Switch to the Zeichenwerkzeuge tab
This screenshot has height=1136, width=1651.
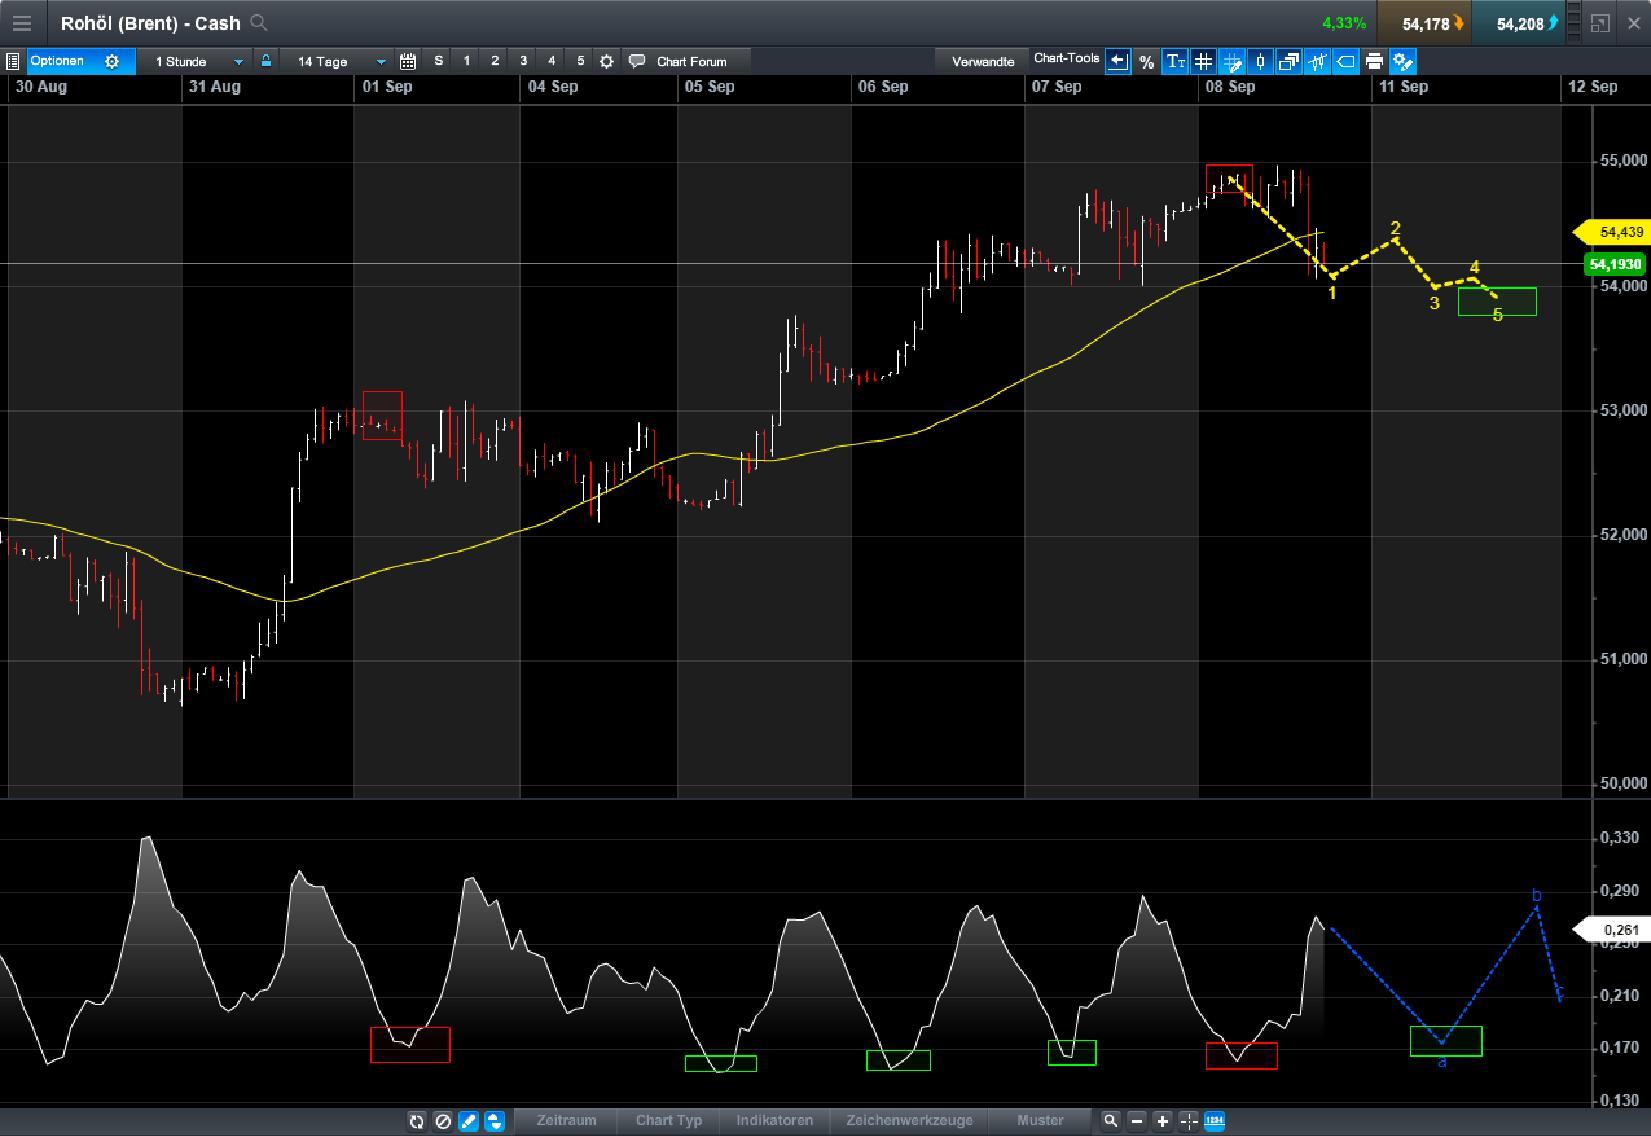[909, 1121]
